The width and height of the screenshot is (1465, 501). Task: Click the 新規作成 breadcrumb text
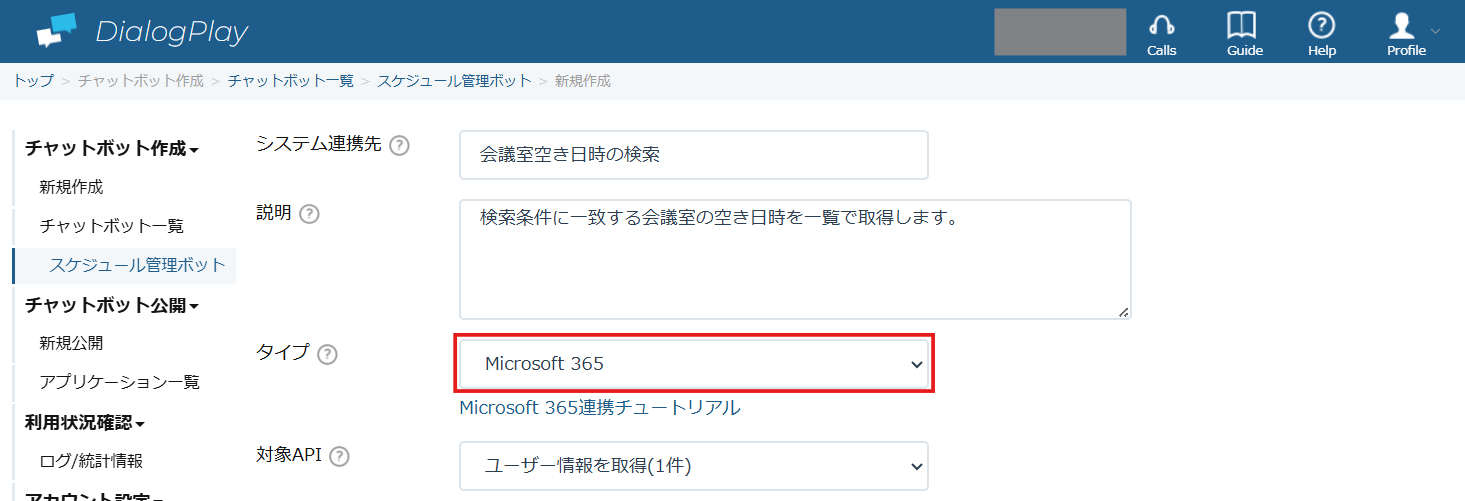pos(582,80)
